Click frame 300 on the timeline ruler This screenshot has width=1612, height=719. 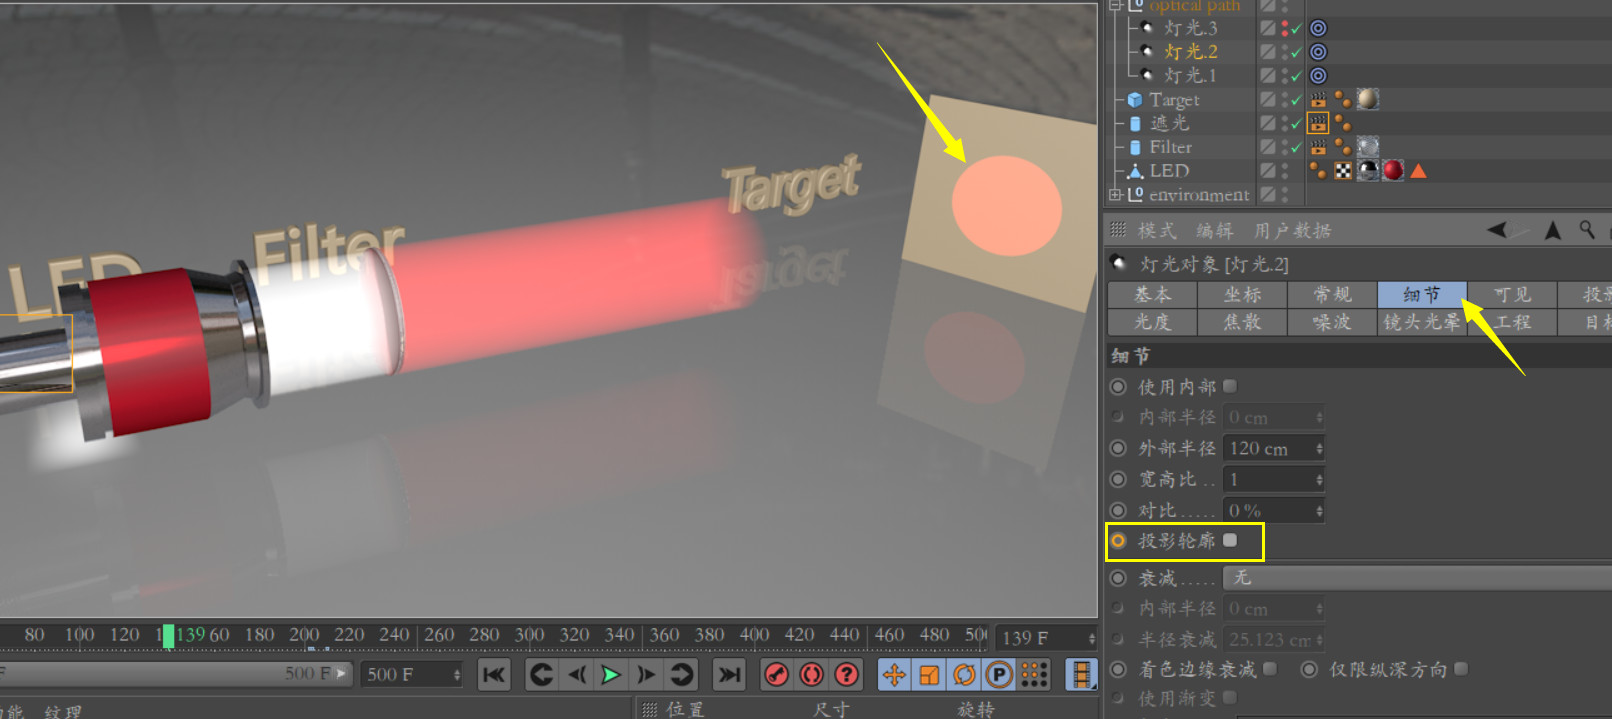click(x=529, y=635)
